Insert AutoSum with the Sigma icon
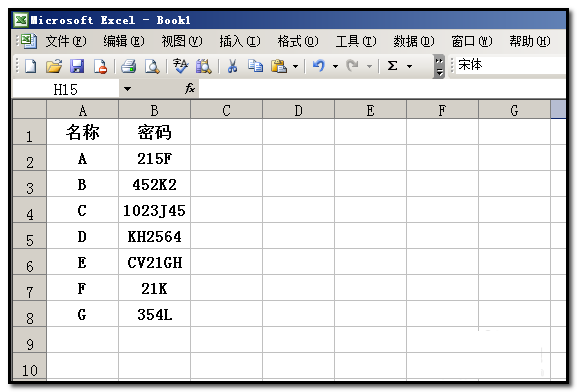This screenshot has width=577, height=392. [393, 66]
